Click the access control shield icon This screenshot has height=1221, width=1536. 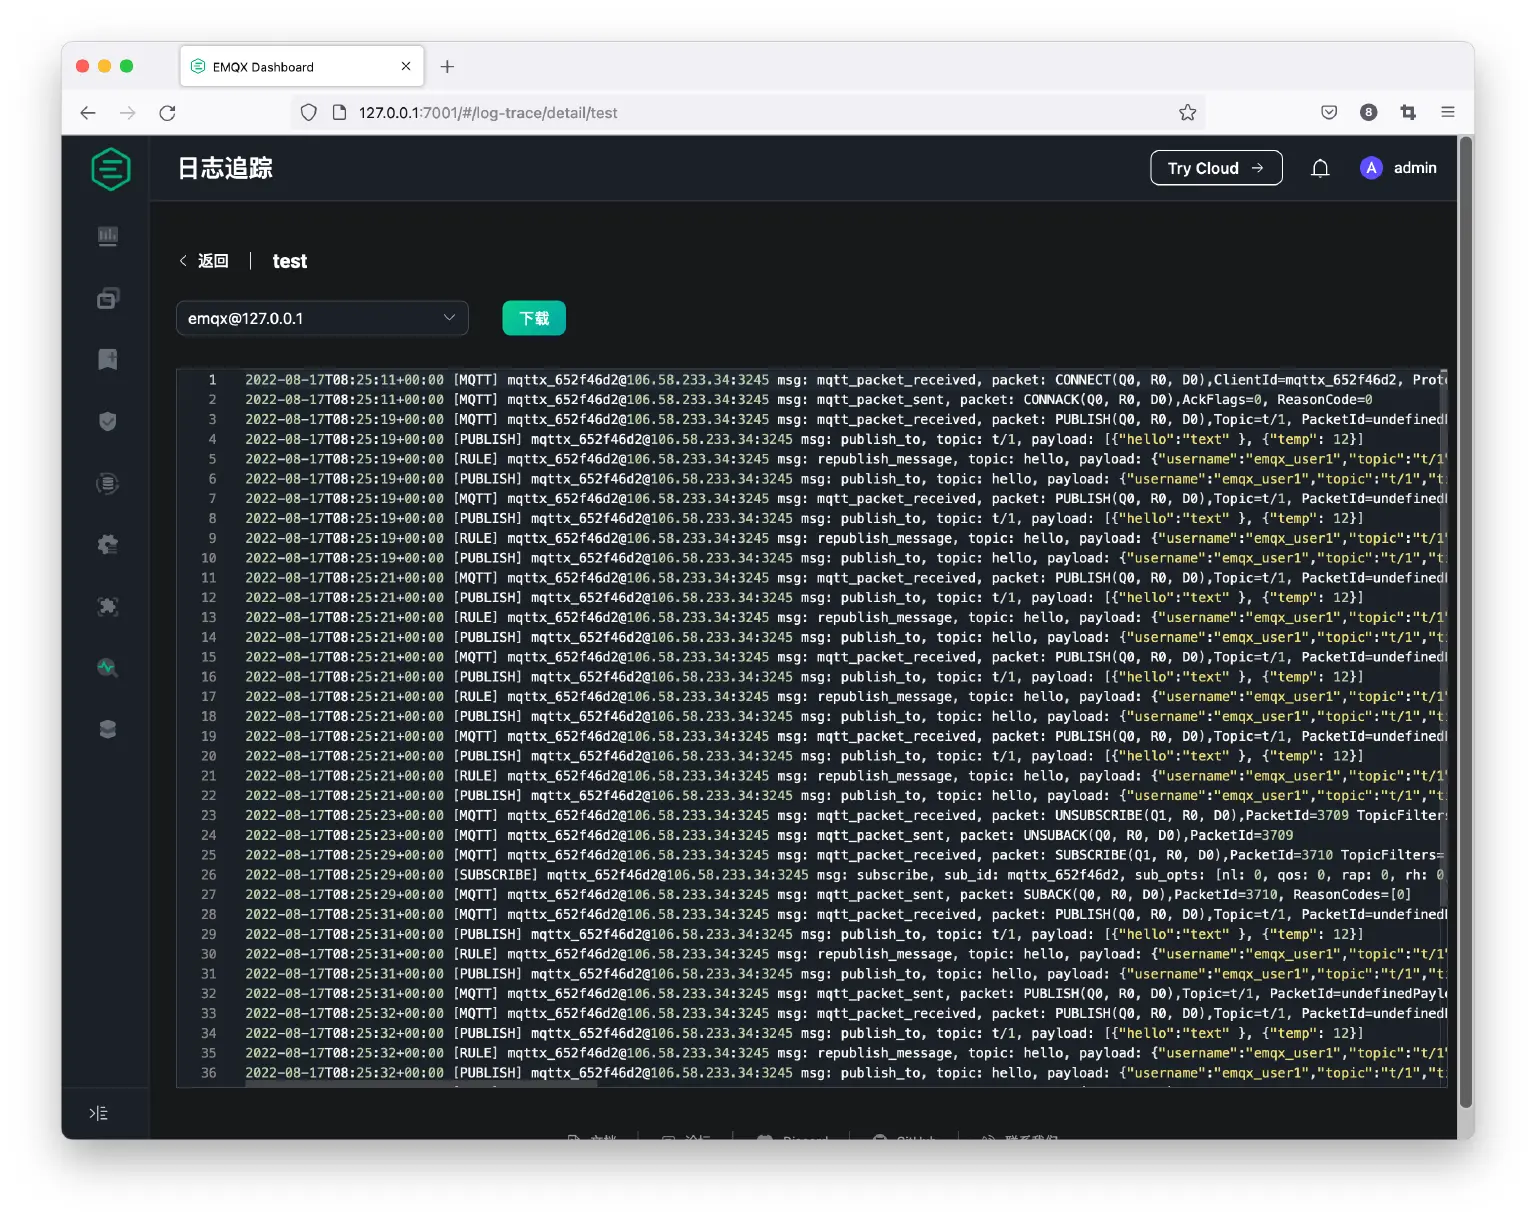[108, 421]
